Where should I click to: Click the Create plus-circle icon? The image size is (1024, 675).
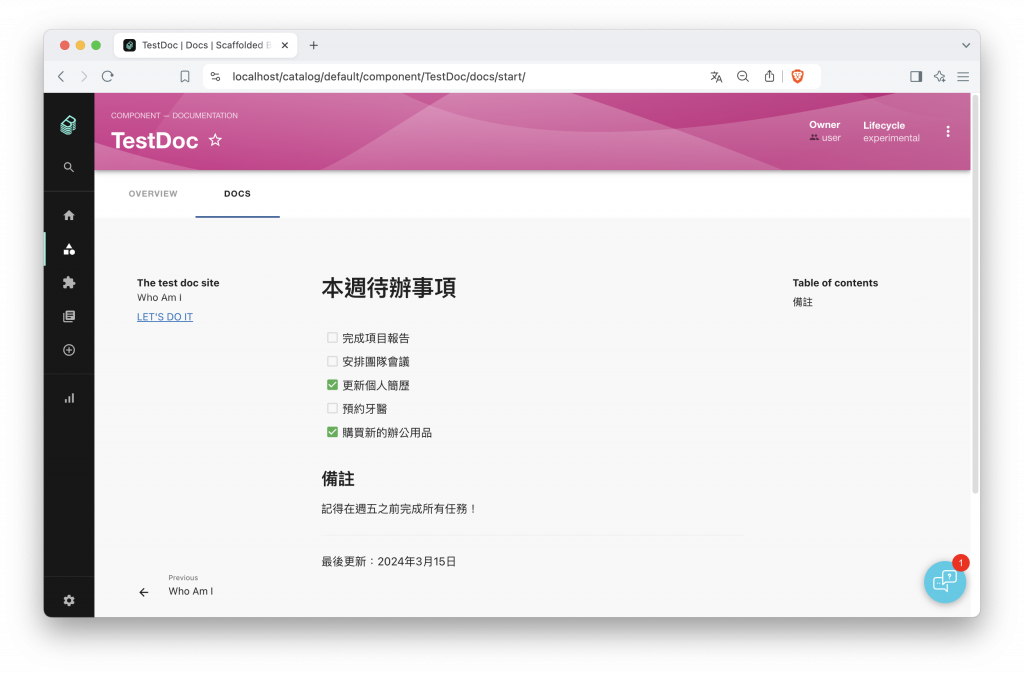[69, 350]
